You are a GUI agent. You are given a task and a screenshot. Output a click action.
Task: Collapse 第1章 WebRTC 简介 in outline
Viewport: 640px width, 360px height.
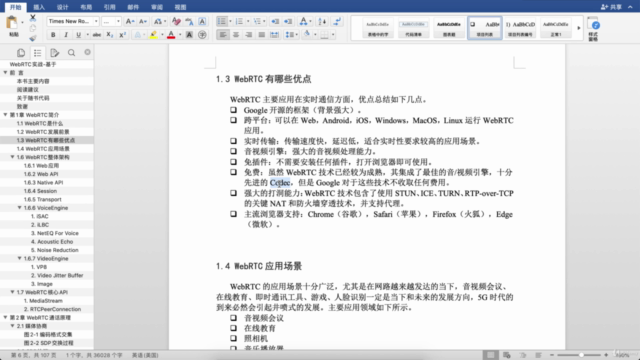[x=5, y=115]
